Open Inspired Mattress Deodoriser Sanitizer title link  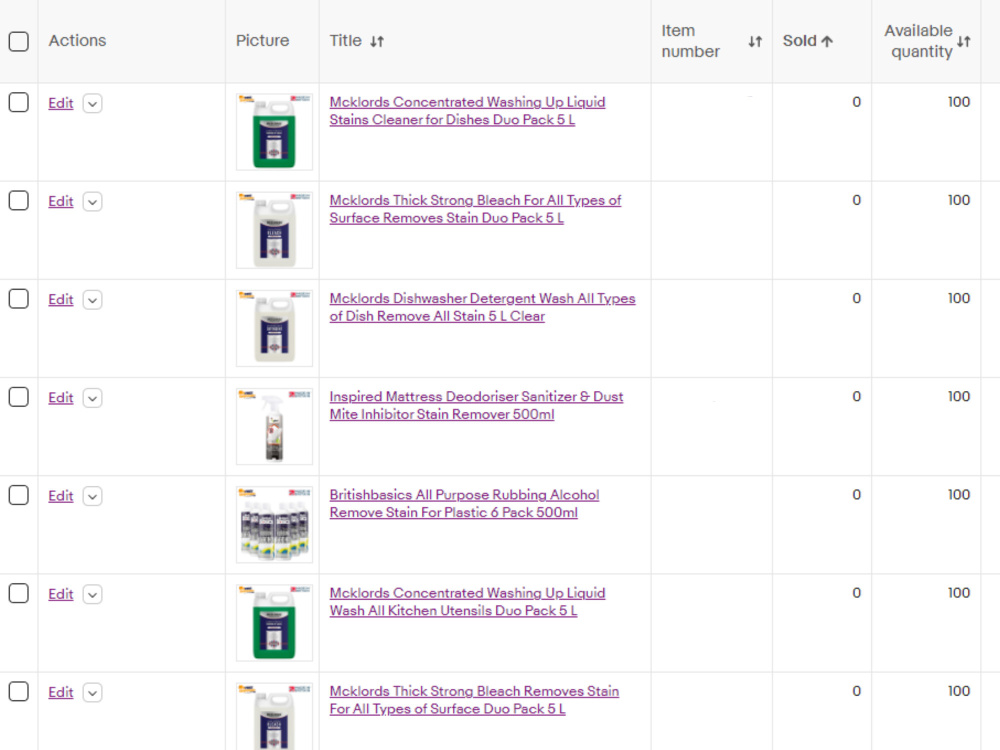(476, 406)
